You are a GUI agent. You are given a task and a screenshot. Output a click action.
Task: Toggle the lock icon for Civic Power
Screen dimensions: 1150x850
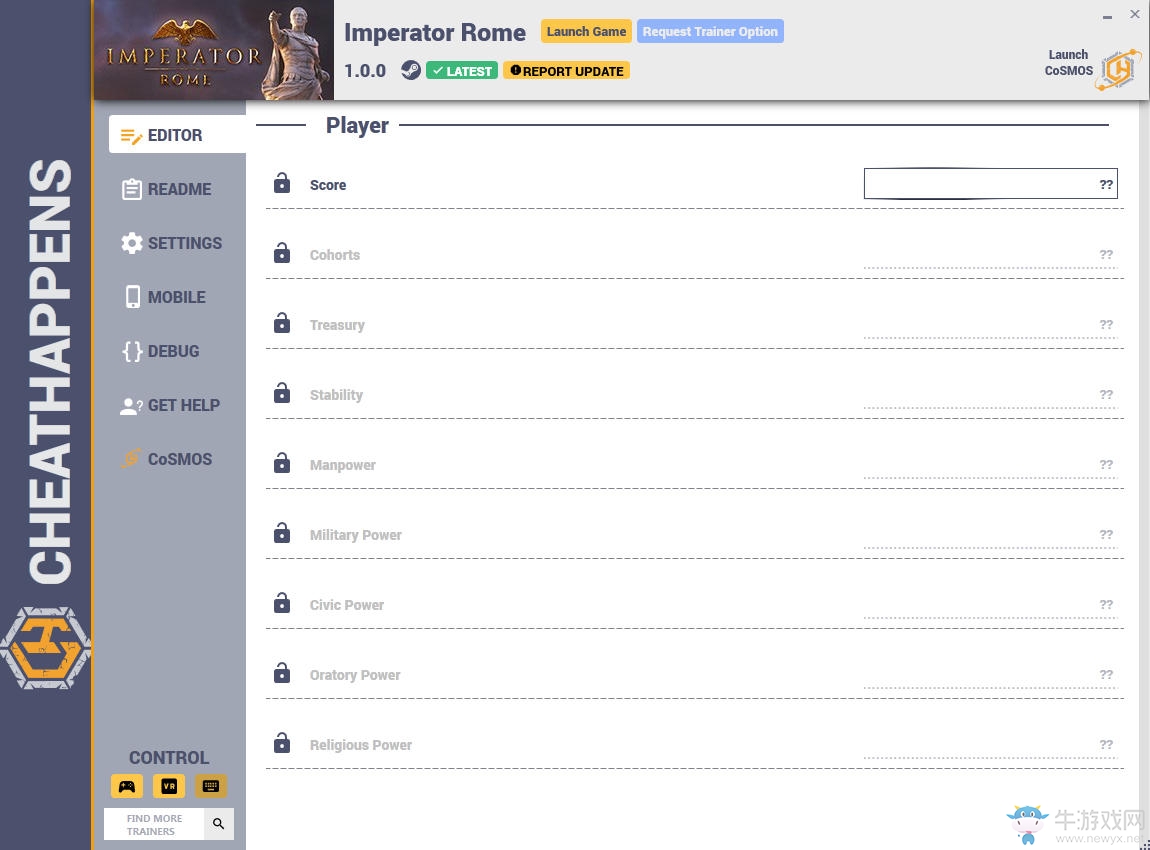(282, 604)
